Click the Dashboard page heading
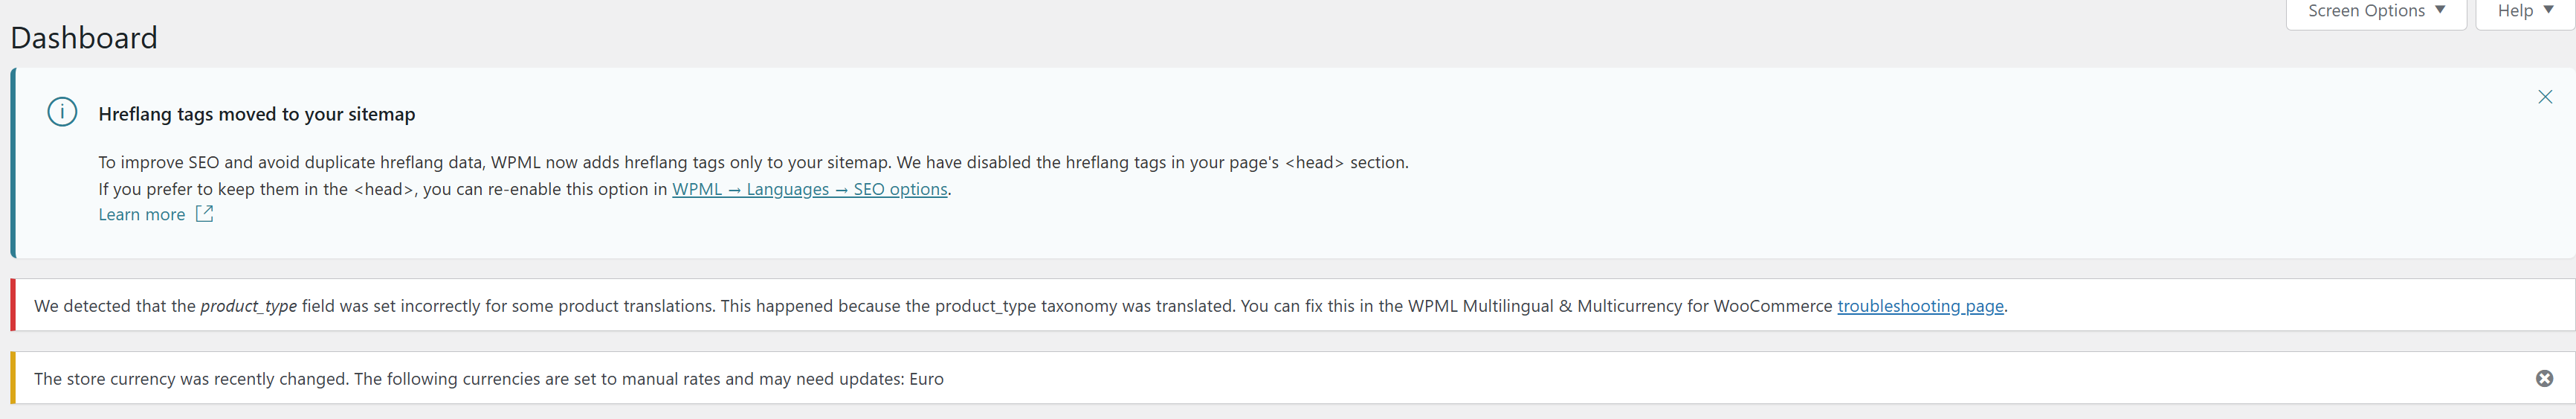Viewport: 2576px width, 419px height. coord(84,38)
